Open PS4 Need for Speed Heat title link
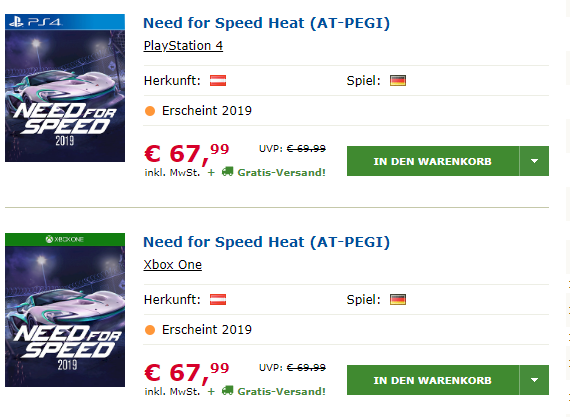The height and width of the screenshot is (419, 576). (266, 23)
